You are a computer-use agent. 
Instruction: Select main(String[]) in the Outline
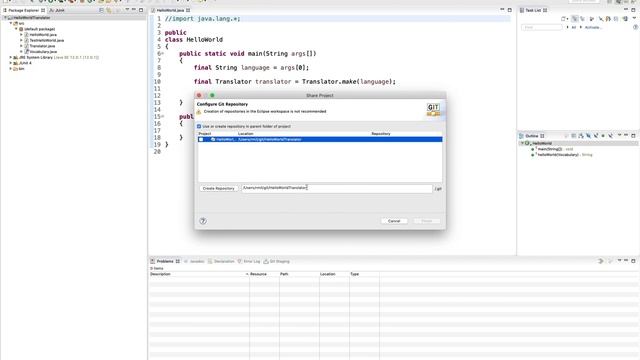click(550, 149)
